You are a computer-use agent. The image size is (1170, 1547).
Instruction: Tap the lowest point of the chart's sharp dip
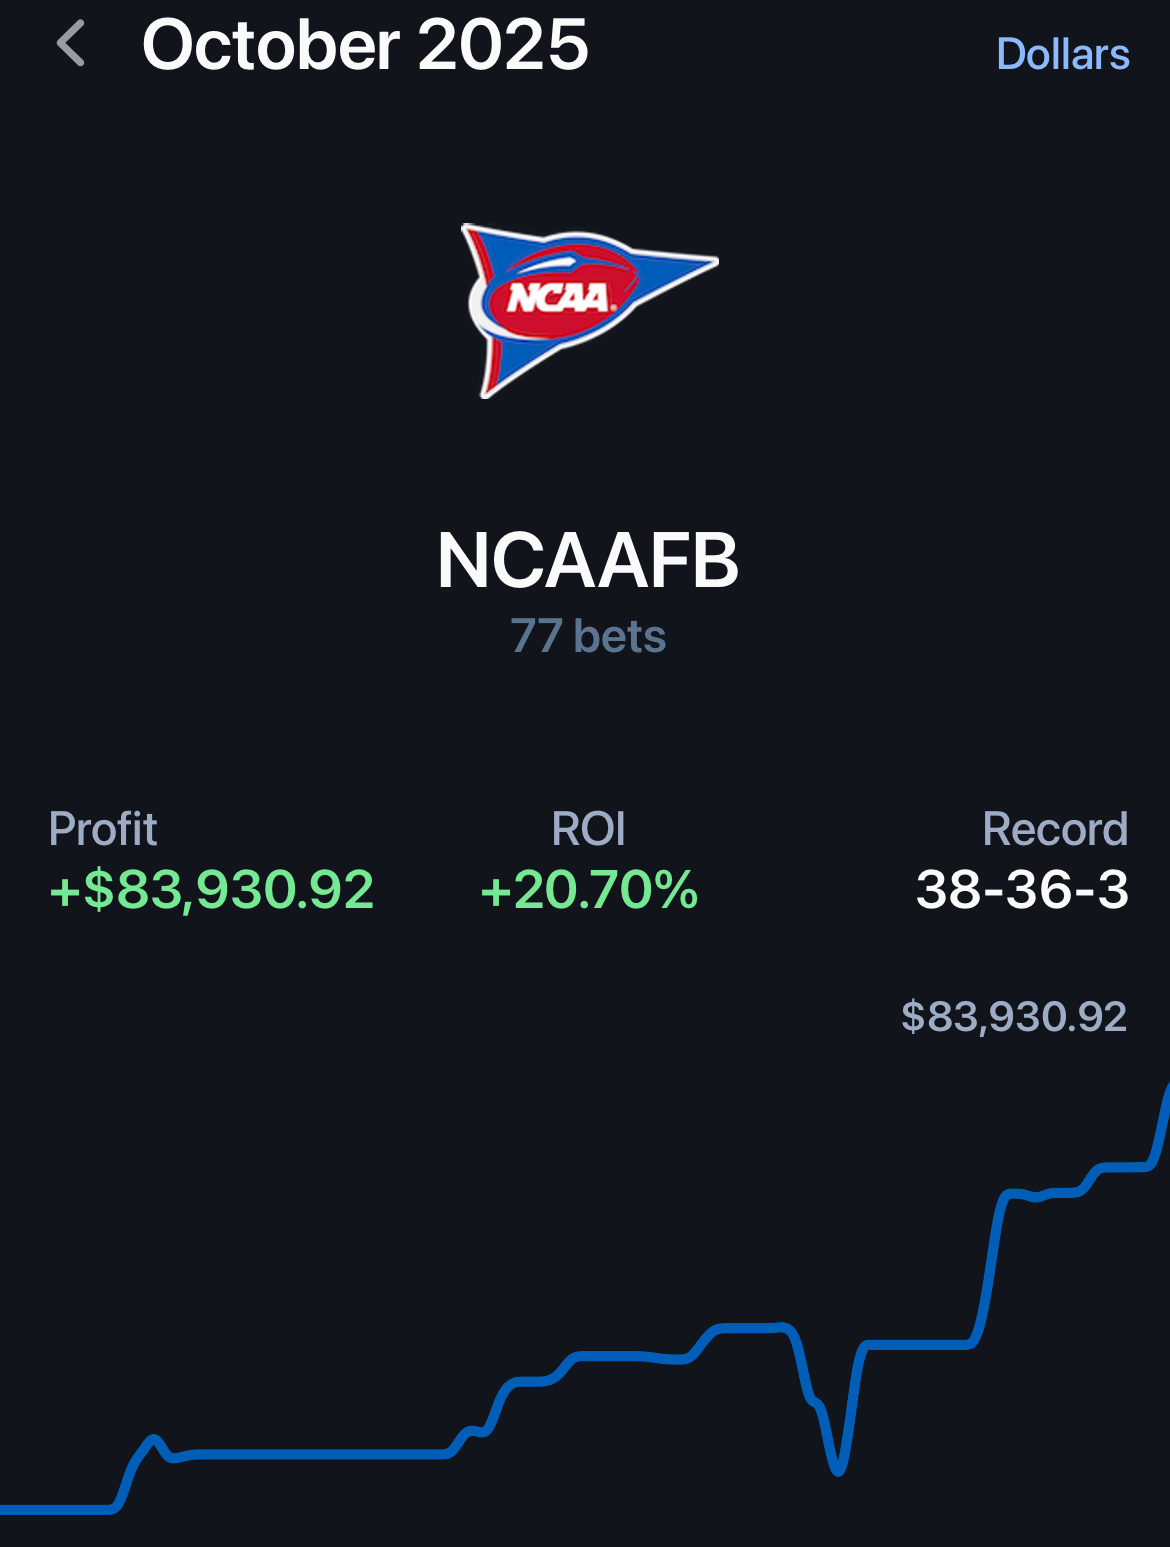[x=838, y=1470]
